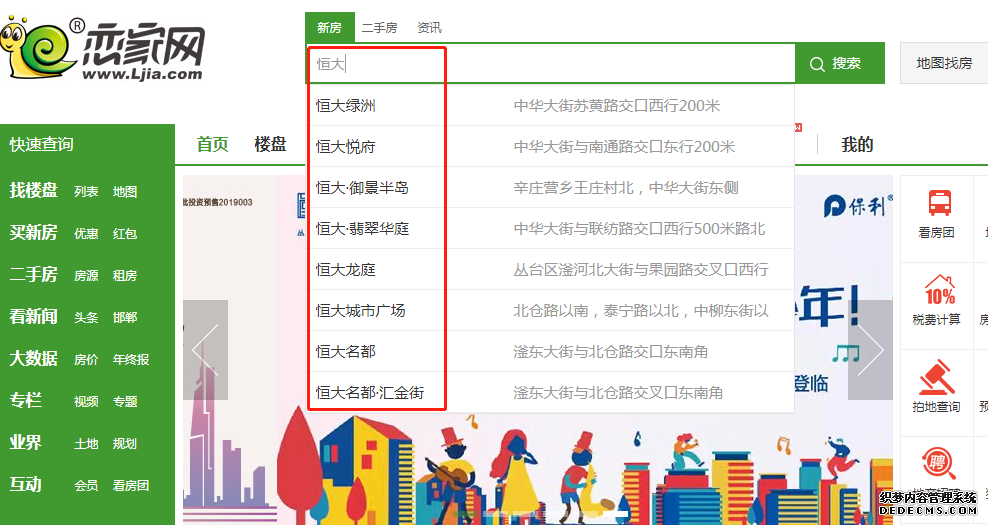988x525 pixels.
Task: Click address 辛庄营乡王庄村北，中华大街东侧
Action: tap(626, 188)
